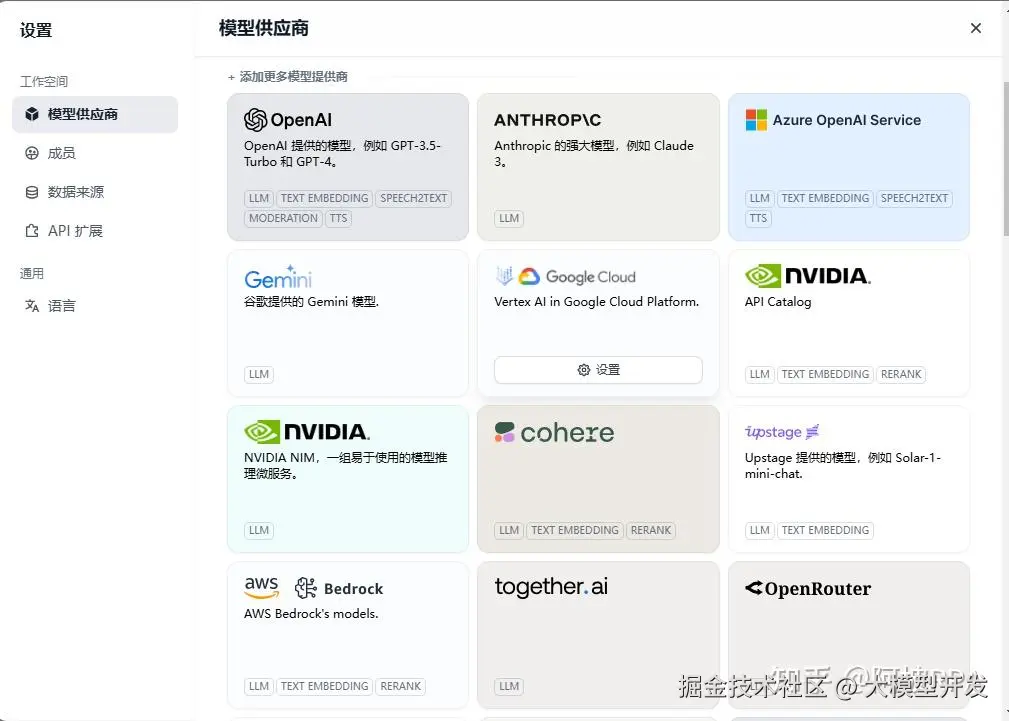
Task: Click OpenAI card's TEXT EMBEDDING tag
Action: click(324, 198)
